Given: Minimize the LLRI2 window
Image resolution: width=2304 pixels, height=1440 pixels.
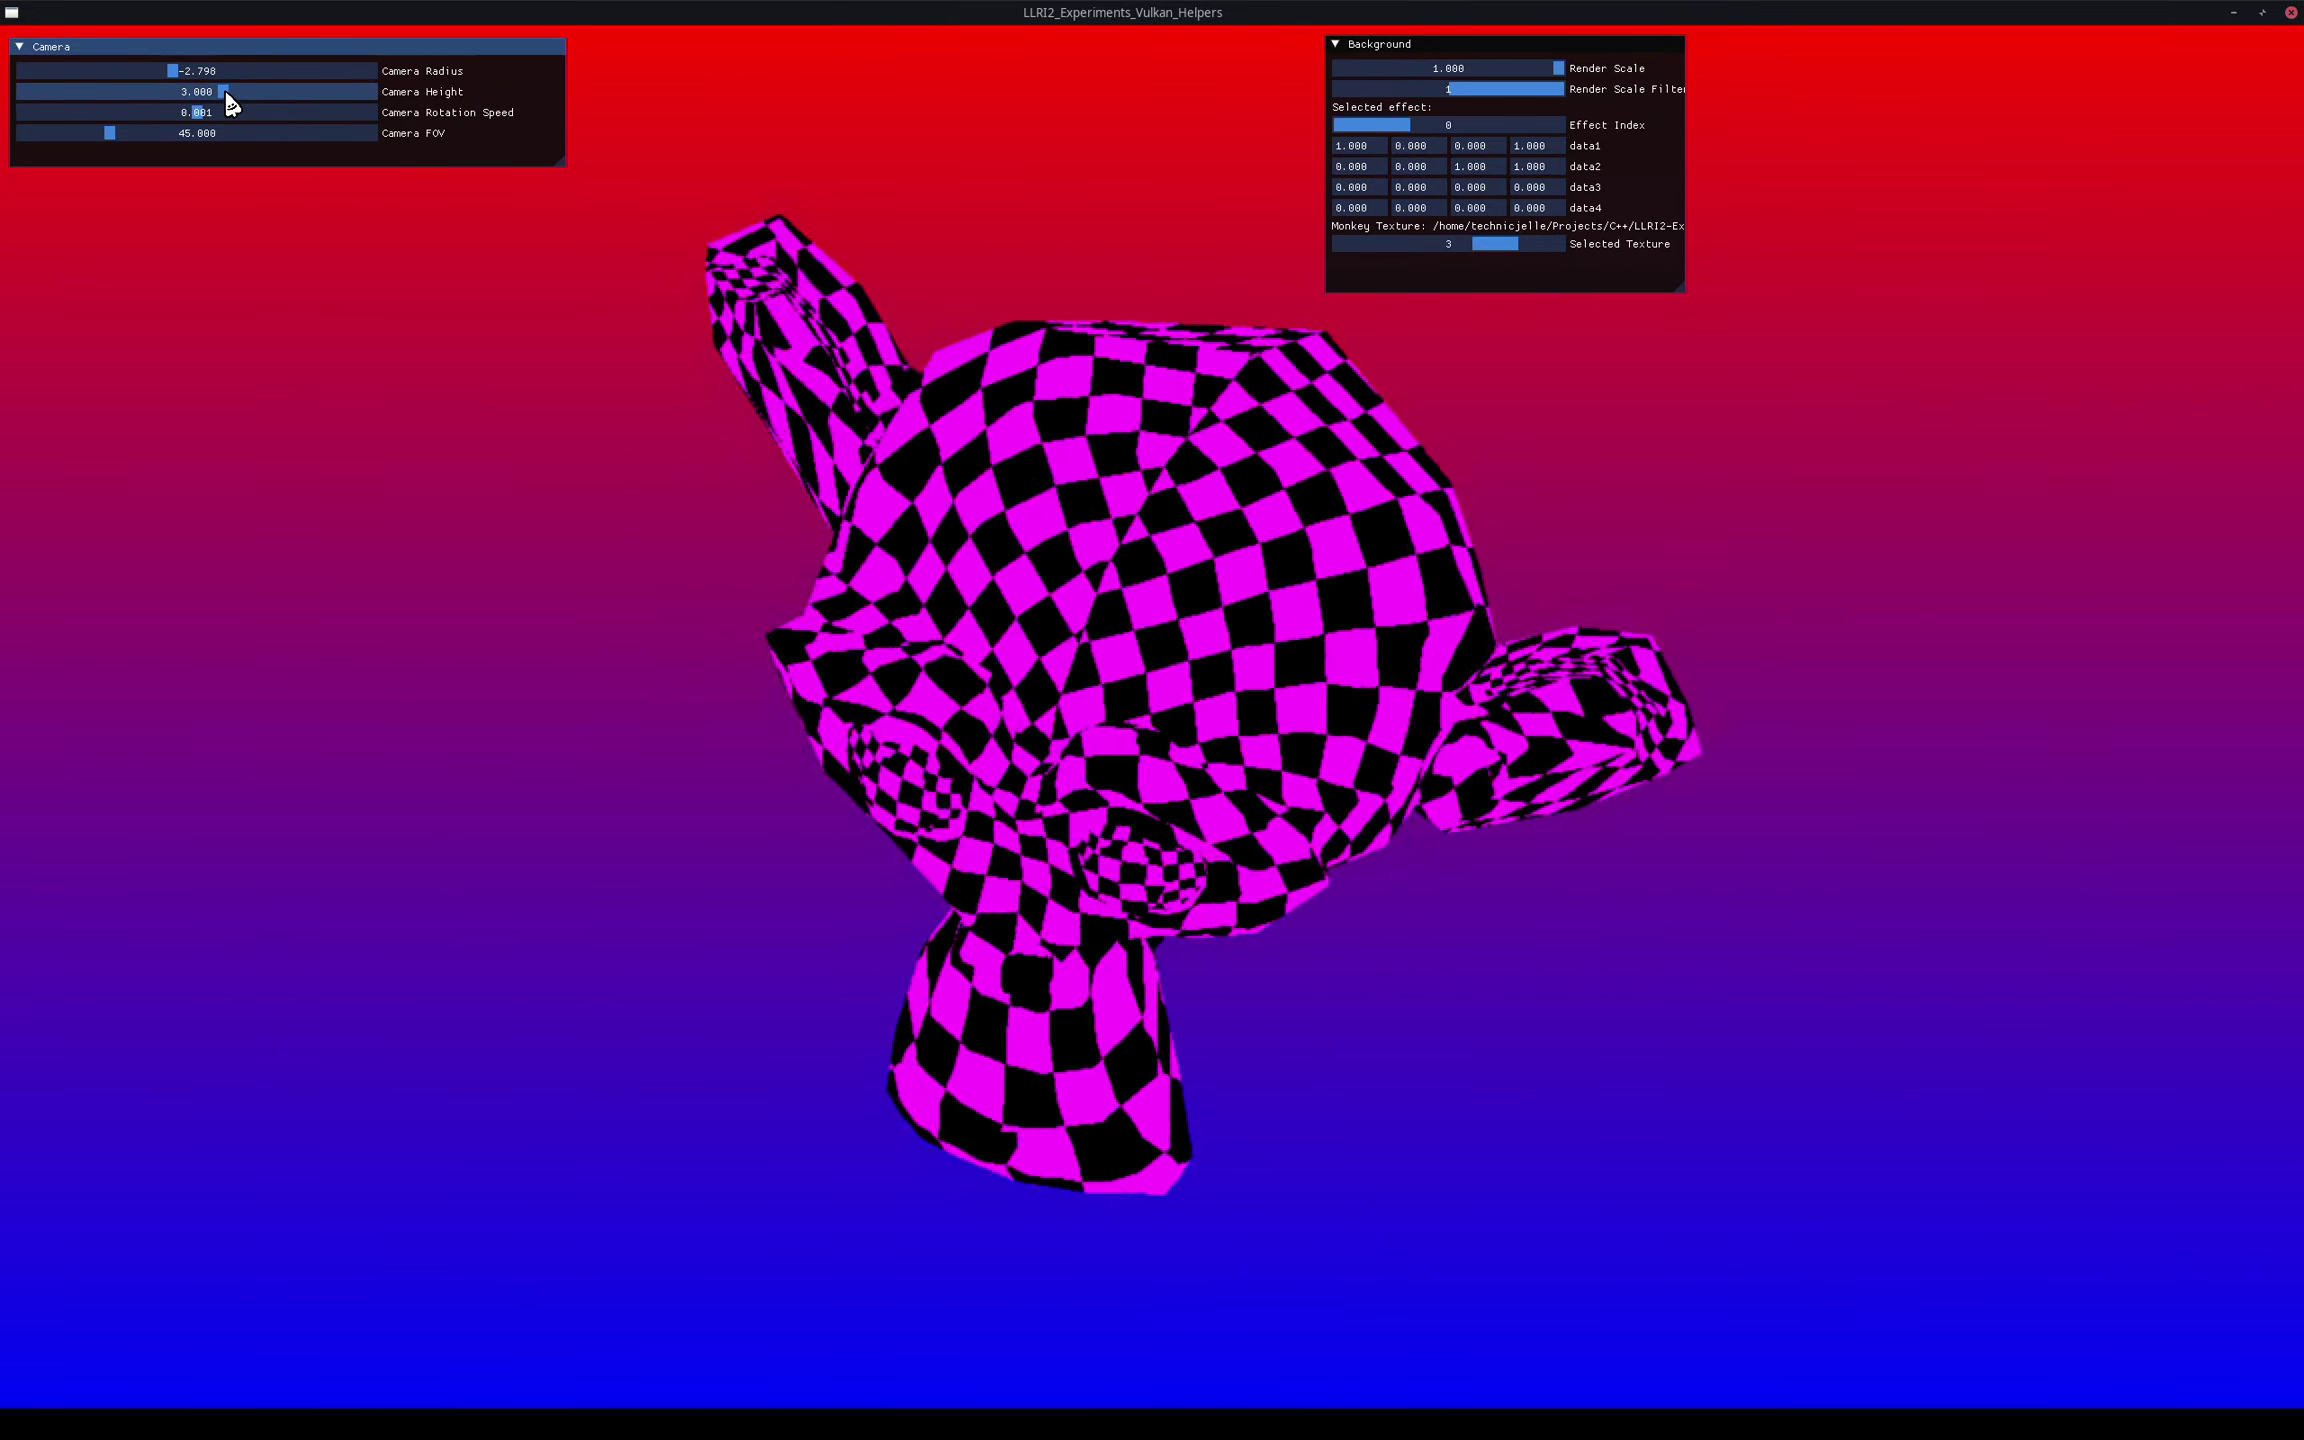Looking at the screenshot, I should [x=2233, y=12].
